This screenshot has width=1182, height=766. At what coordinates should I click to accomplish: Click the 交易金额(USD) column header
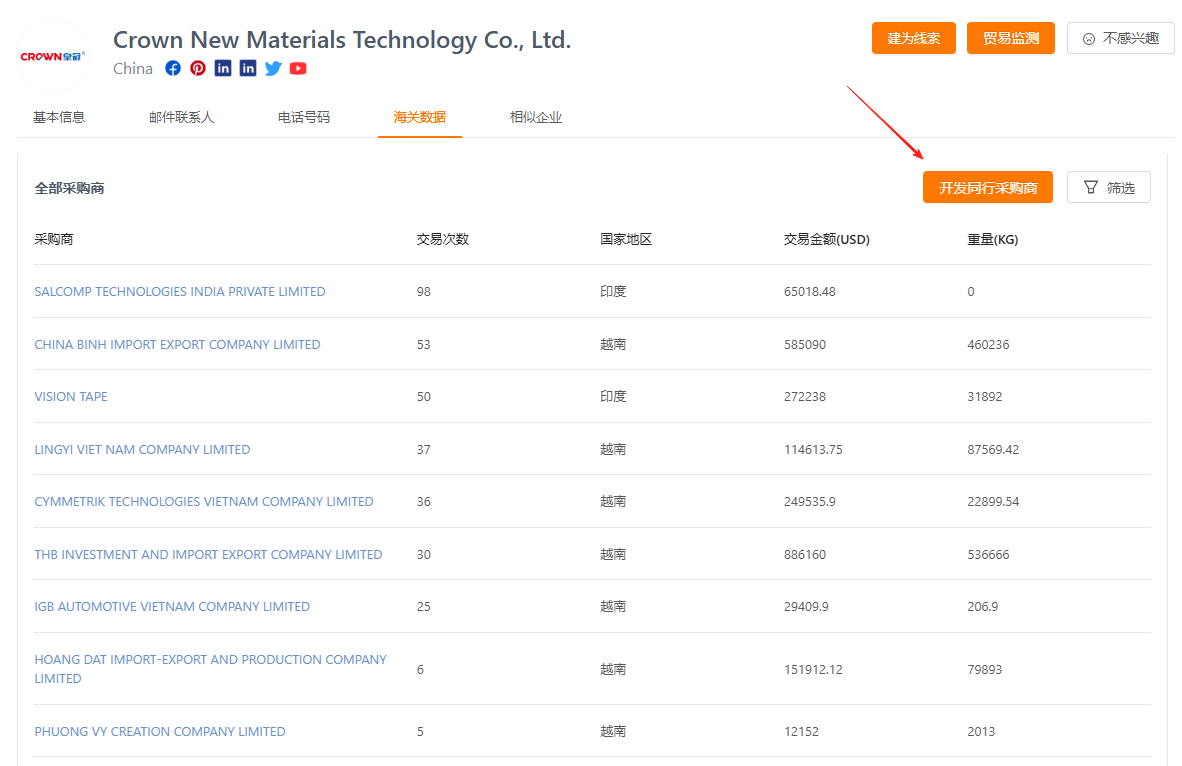coord(826,239)
